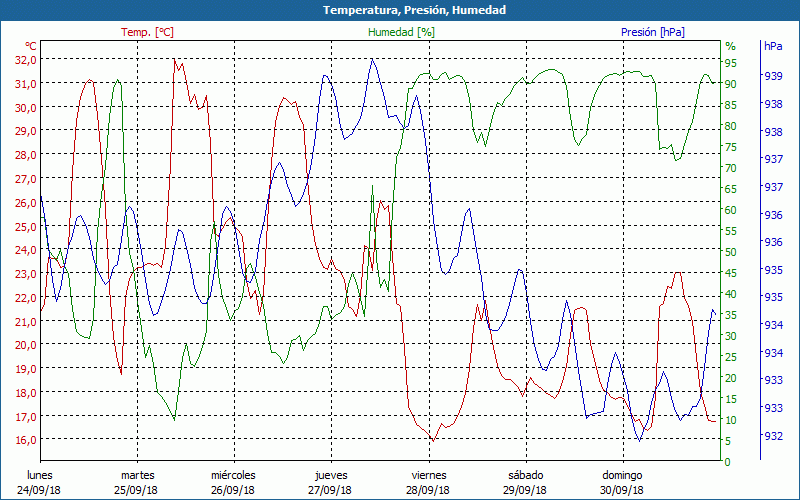800x500 pixels.
Task: Click the '26/09/18' date label
Action: pos(233,490)
